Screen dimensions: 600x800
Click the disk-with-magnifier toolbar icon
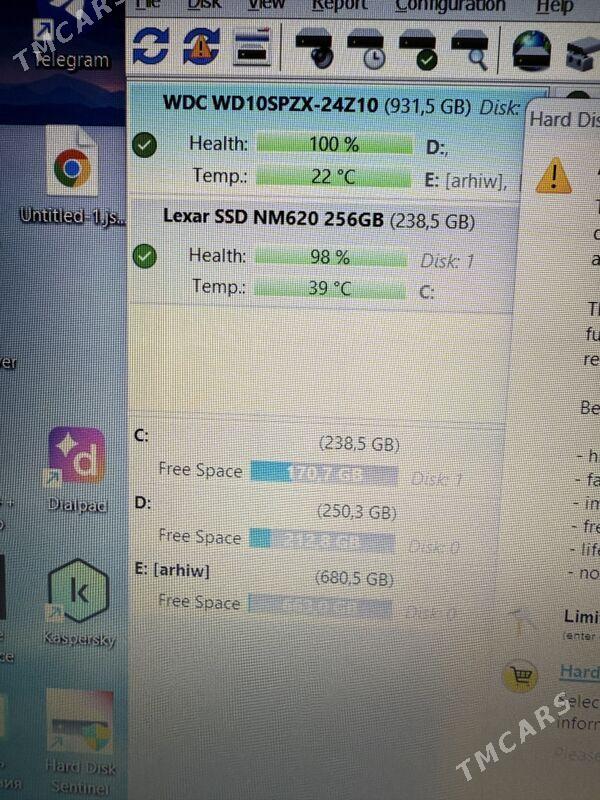click(470, 49)
